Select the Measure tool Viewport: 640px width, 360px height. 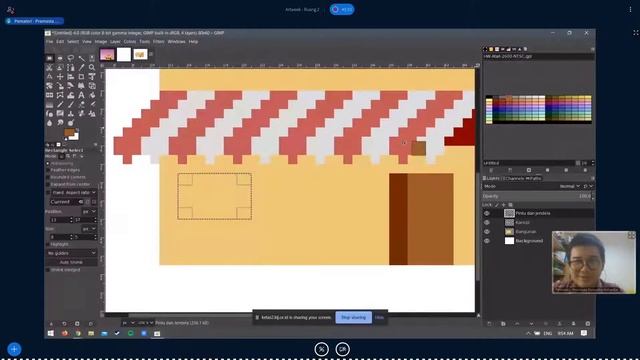coord(49,76)
